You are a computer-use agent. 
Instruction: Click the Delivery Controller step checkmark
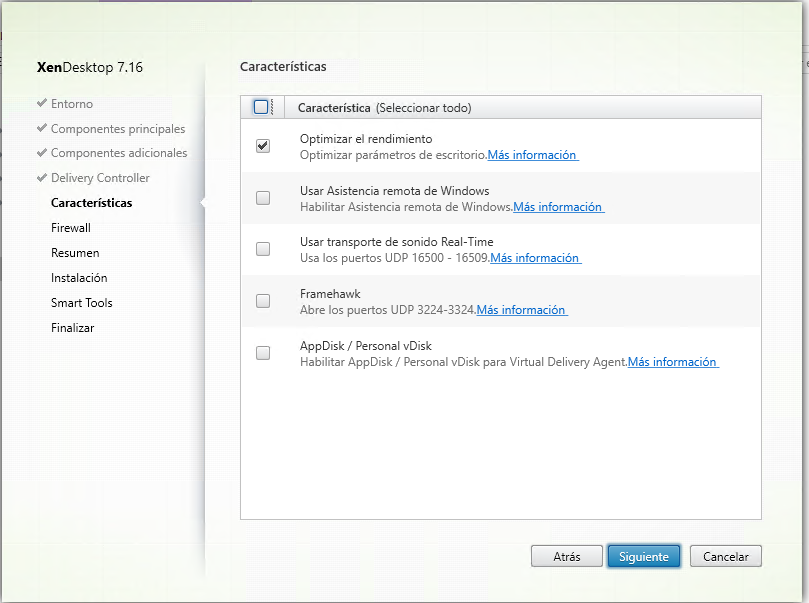42,178
